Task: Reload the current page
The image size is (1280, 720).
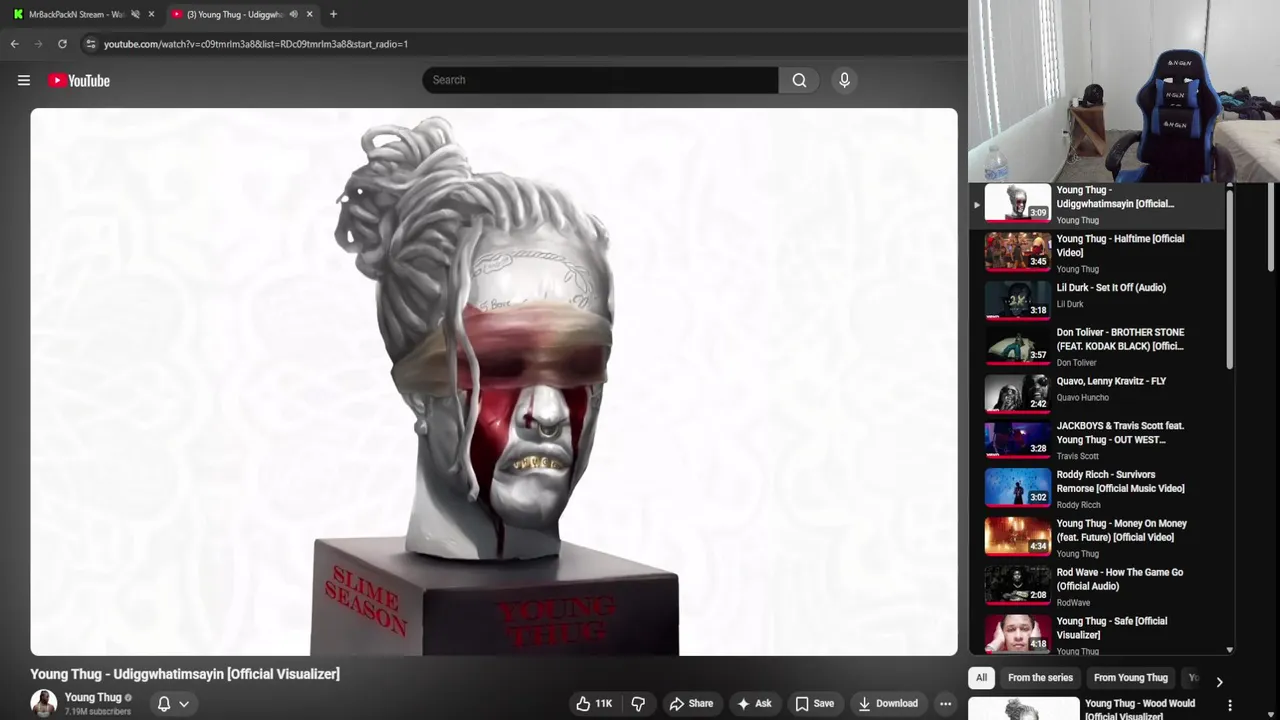Action: [62, 44]
